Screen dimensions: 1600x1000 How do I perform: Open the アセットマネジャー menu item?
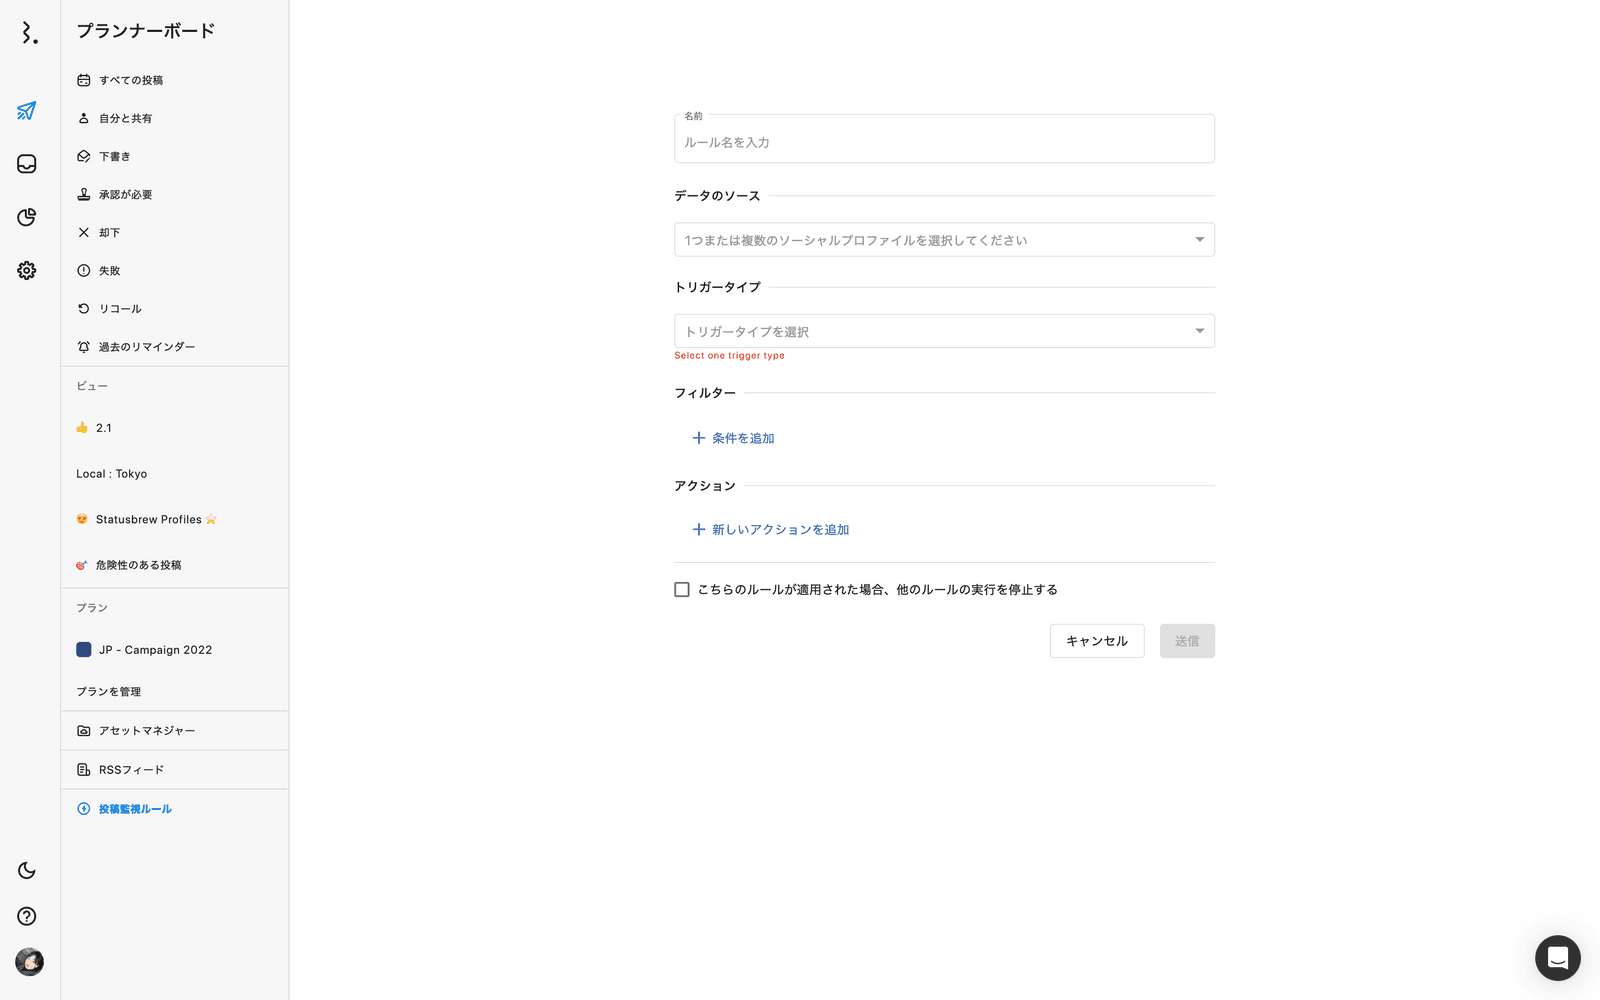146,731
